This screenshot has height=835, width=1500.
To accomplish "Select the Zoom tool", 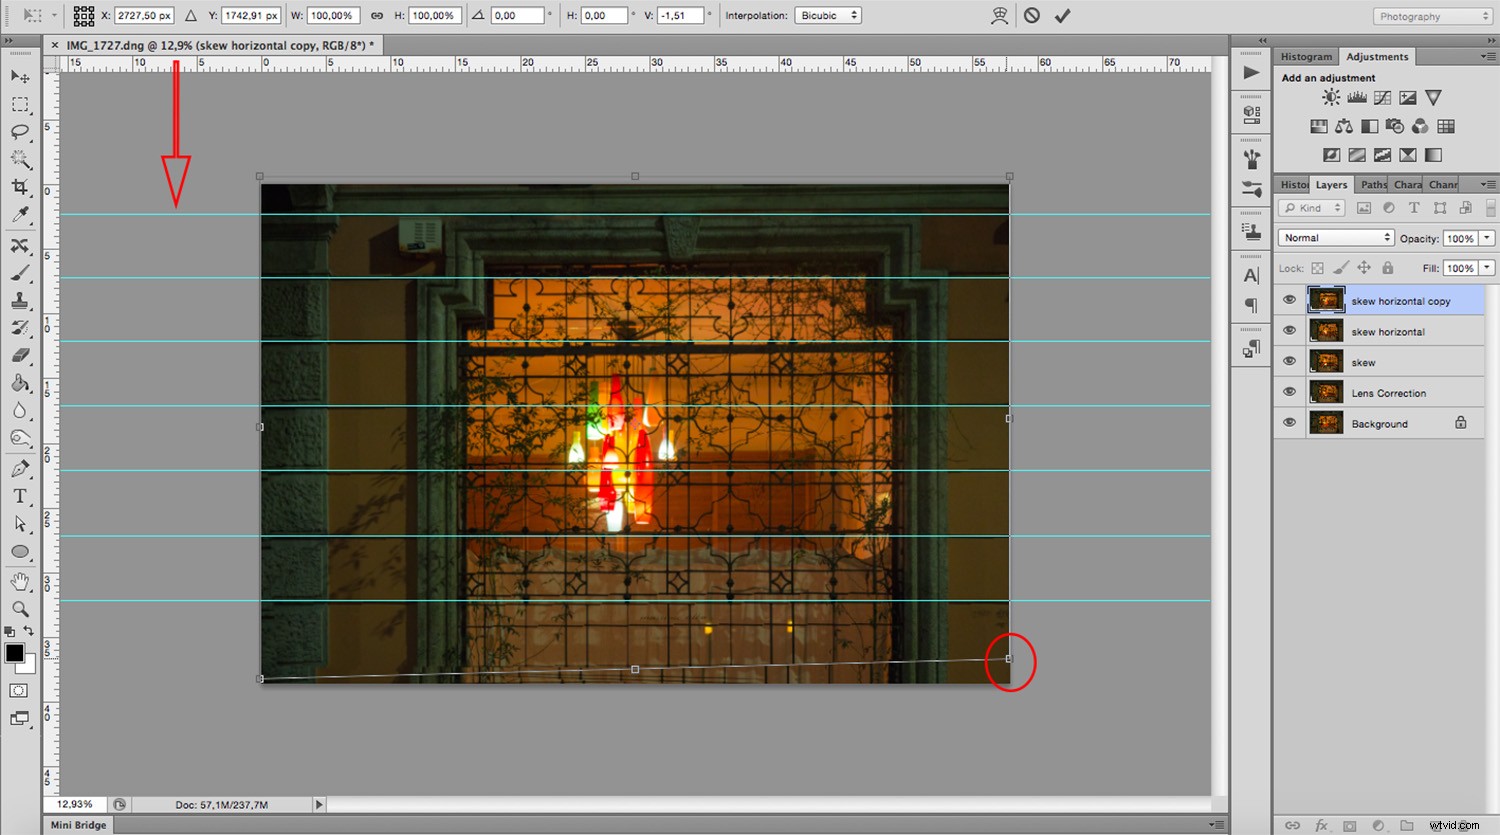I will pos(21,608).
